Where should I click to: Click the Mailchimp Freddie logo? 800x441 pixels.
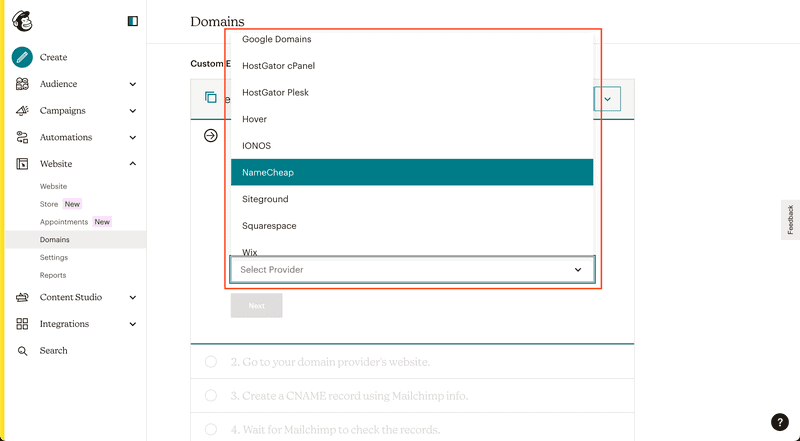click(x=22, y=21)
